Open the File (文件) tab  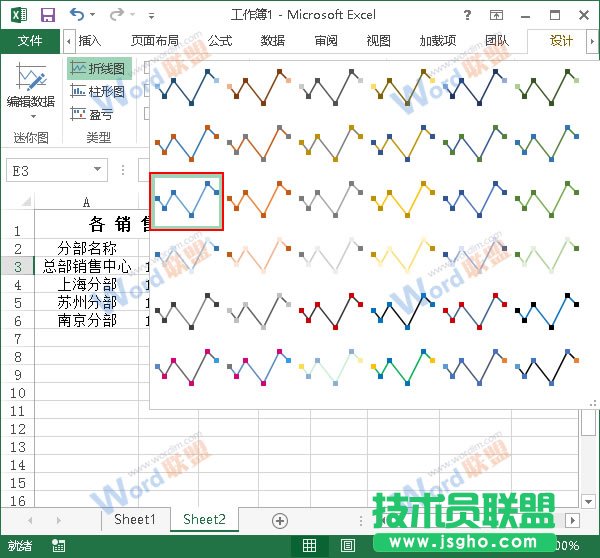click(30, 41)
